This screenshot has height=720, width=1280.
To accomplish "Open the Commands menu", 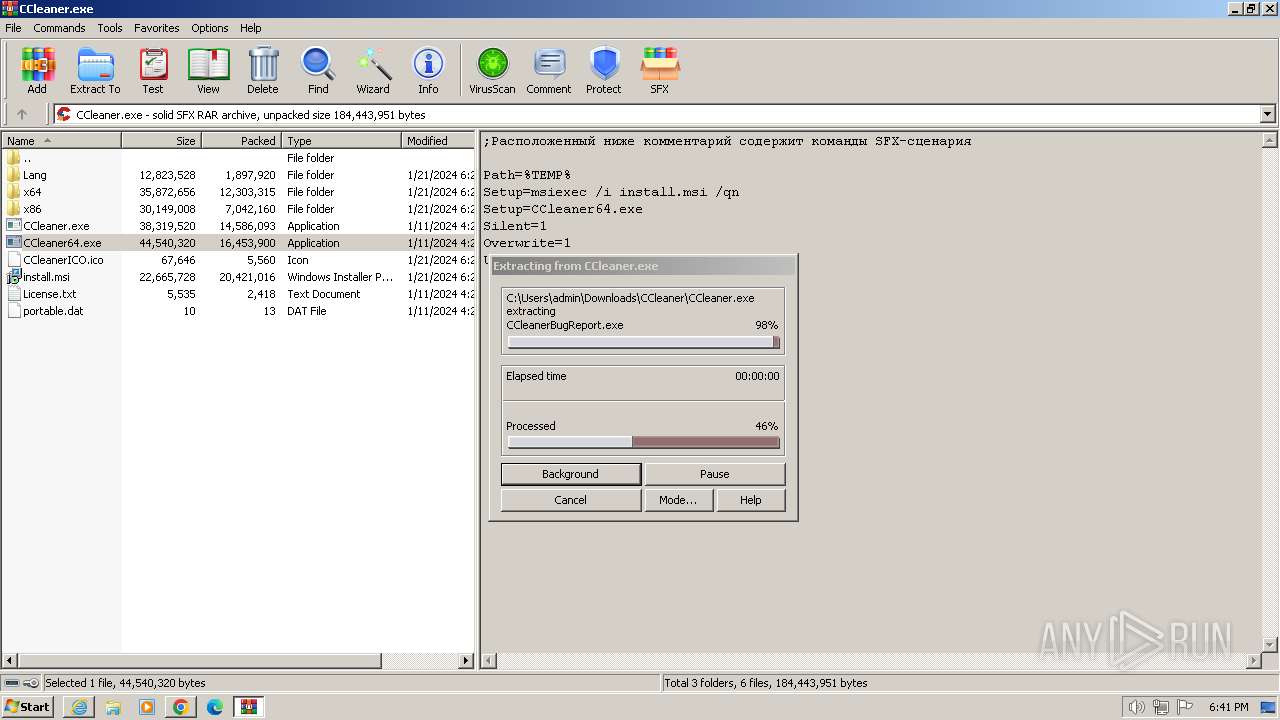I will 59,28.
